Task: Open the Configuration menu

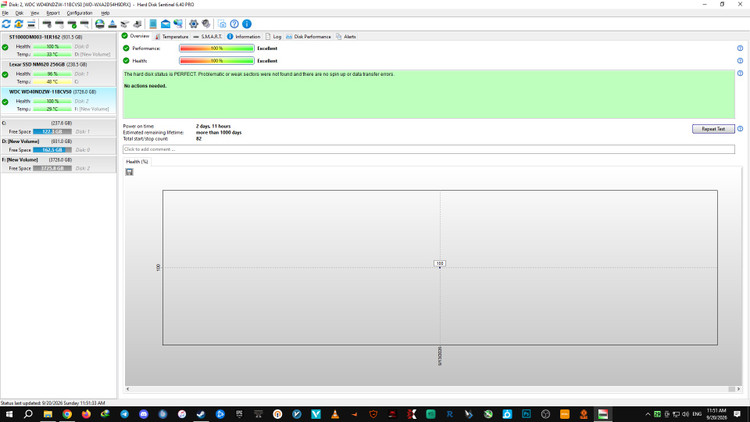Action: (79, 13)
